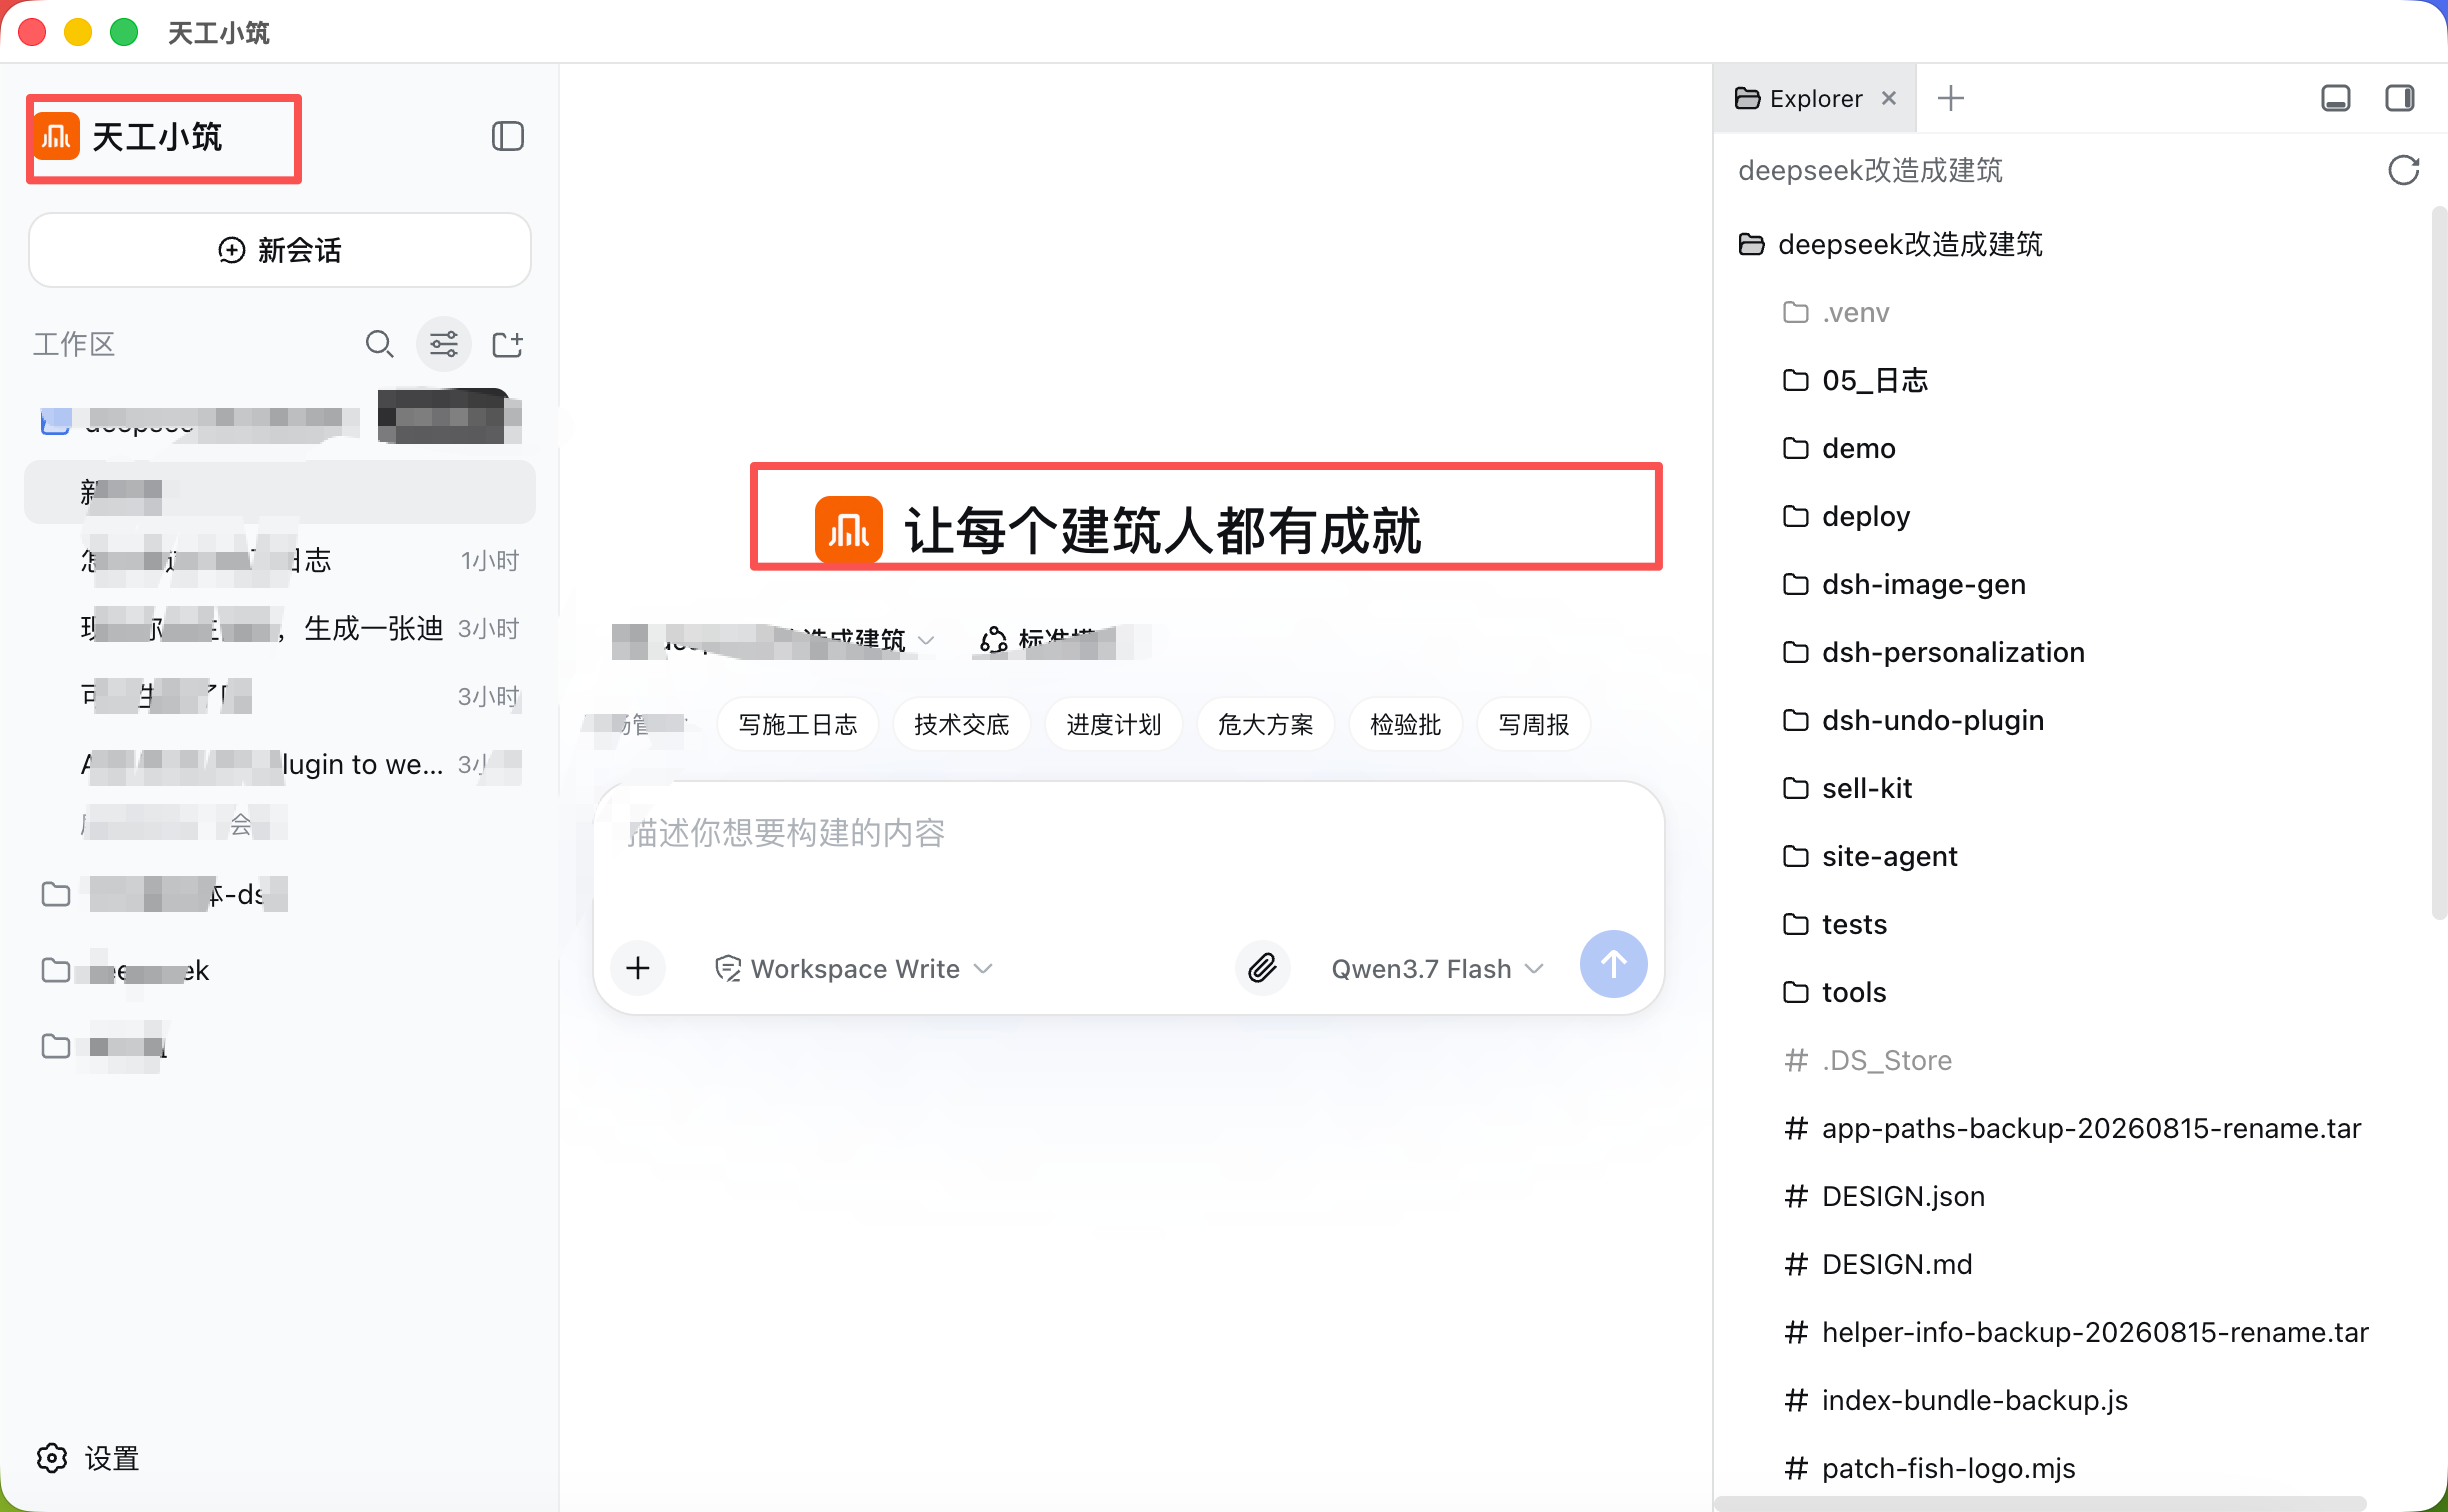
Task: Refresh the Explorer file tree
Action: [x=2404, y=170]
